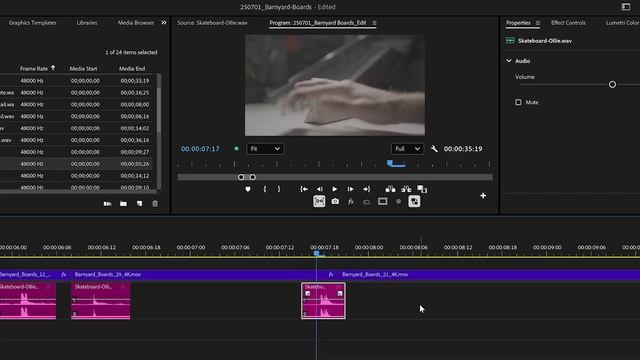Sort by Media End column
The image size is (640, 360).
132,69
